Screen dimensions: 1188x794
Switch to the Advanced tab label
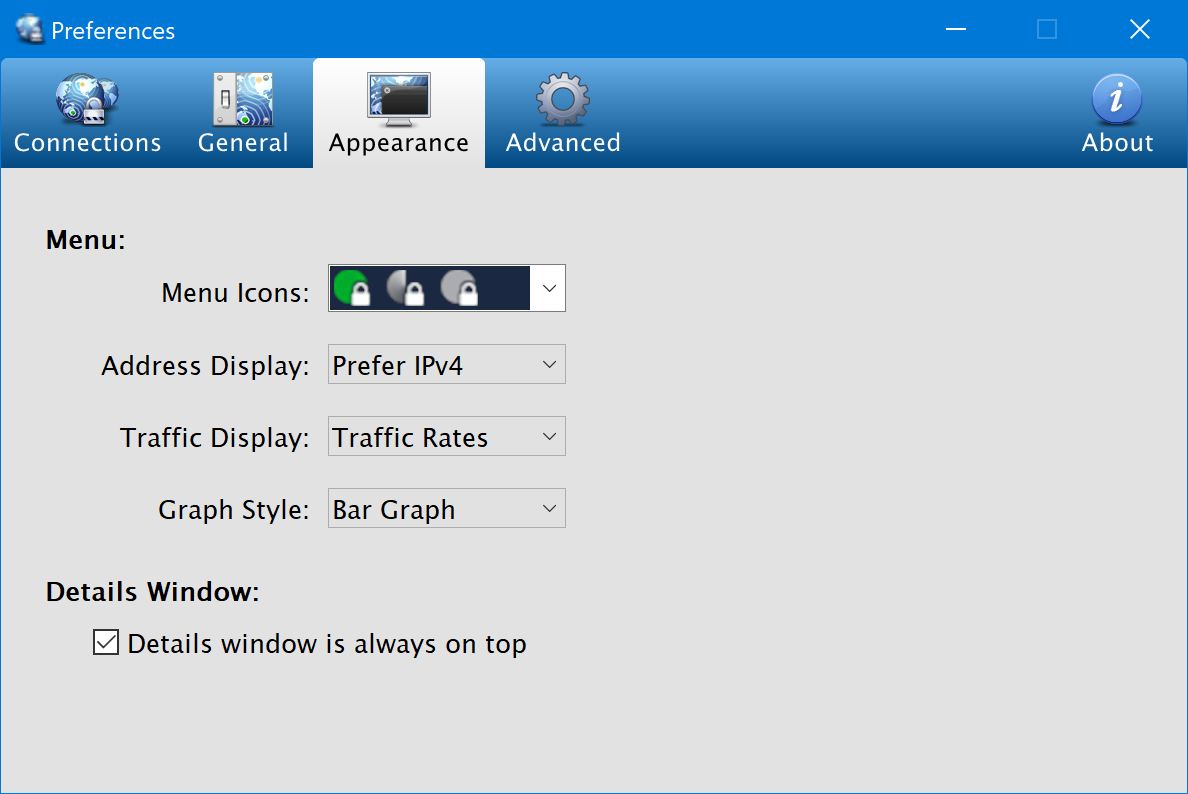tap(563, 143)
